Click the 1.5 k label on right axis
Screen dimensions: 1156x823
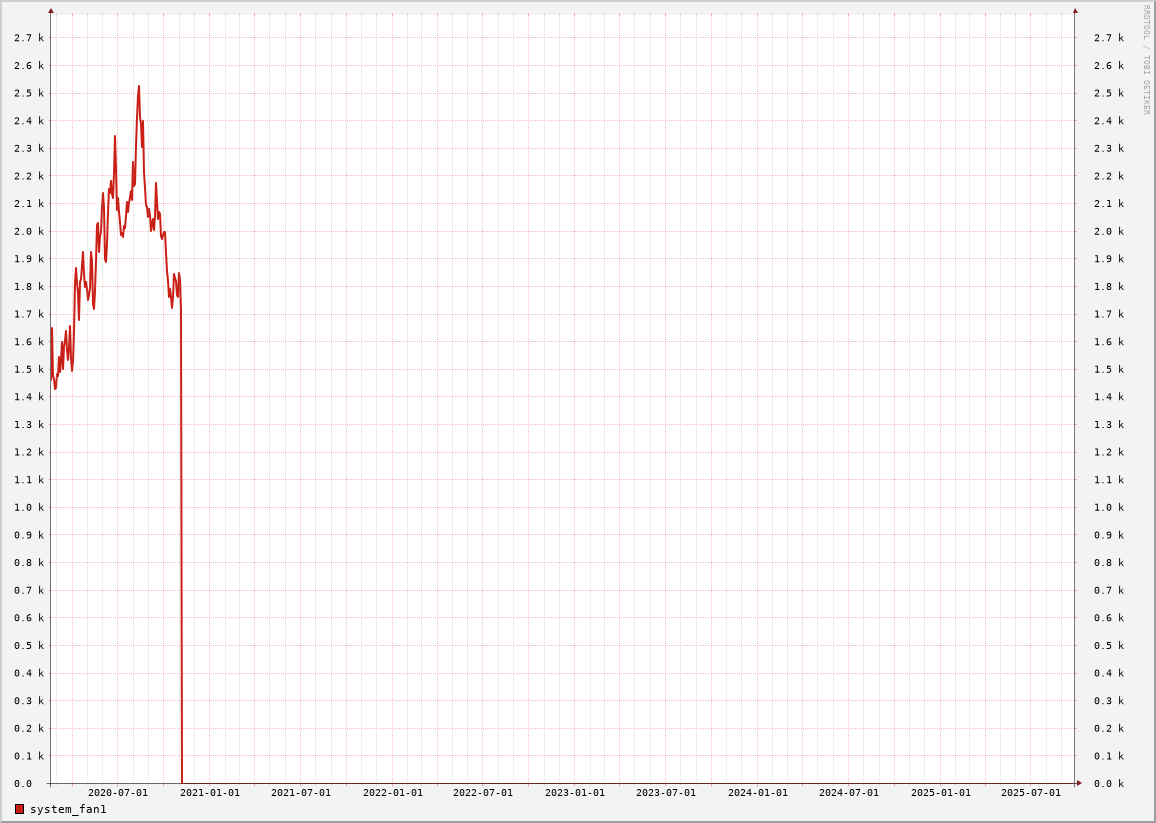pyautogui.click(x=1109, y=369)
